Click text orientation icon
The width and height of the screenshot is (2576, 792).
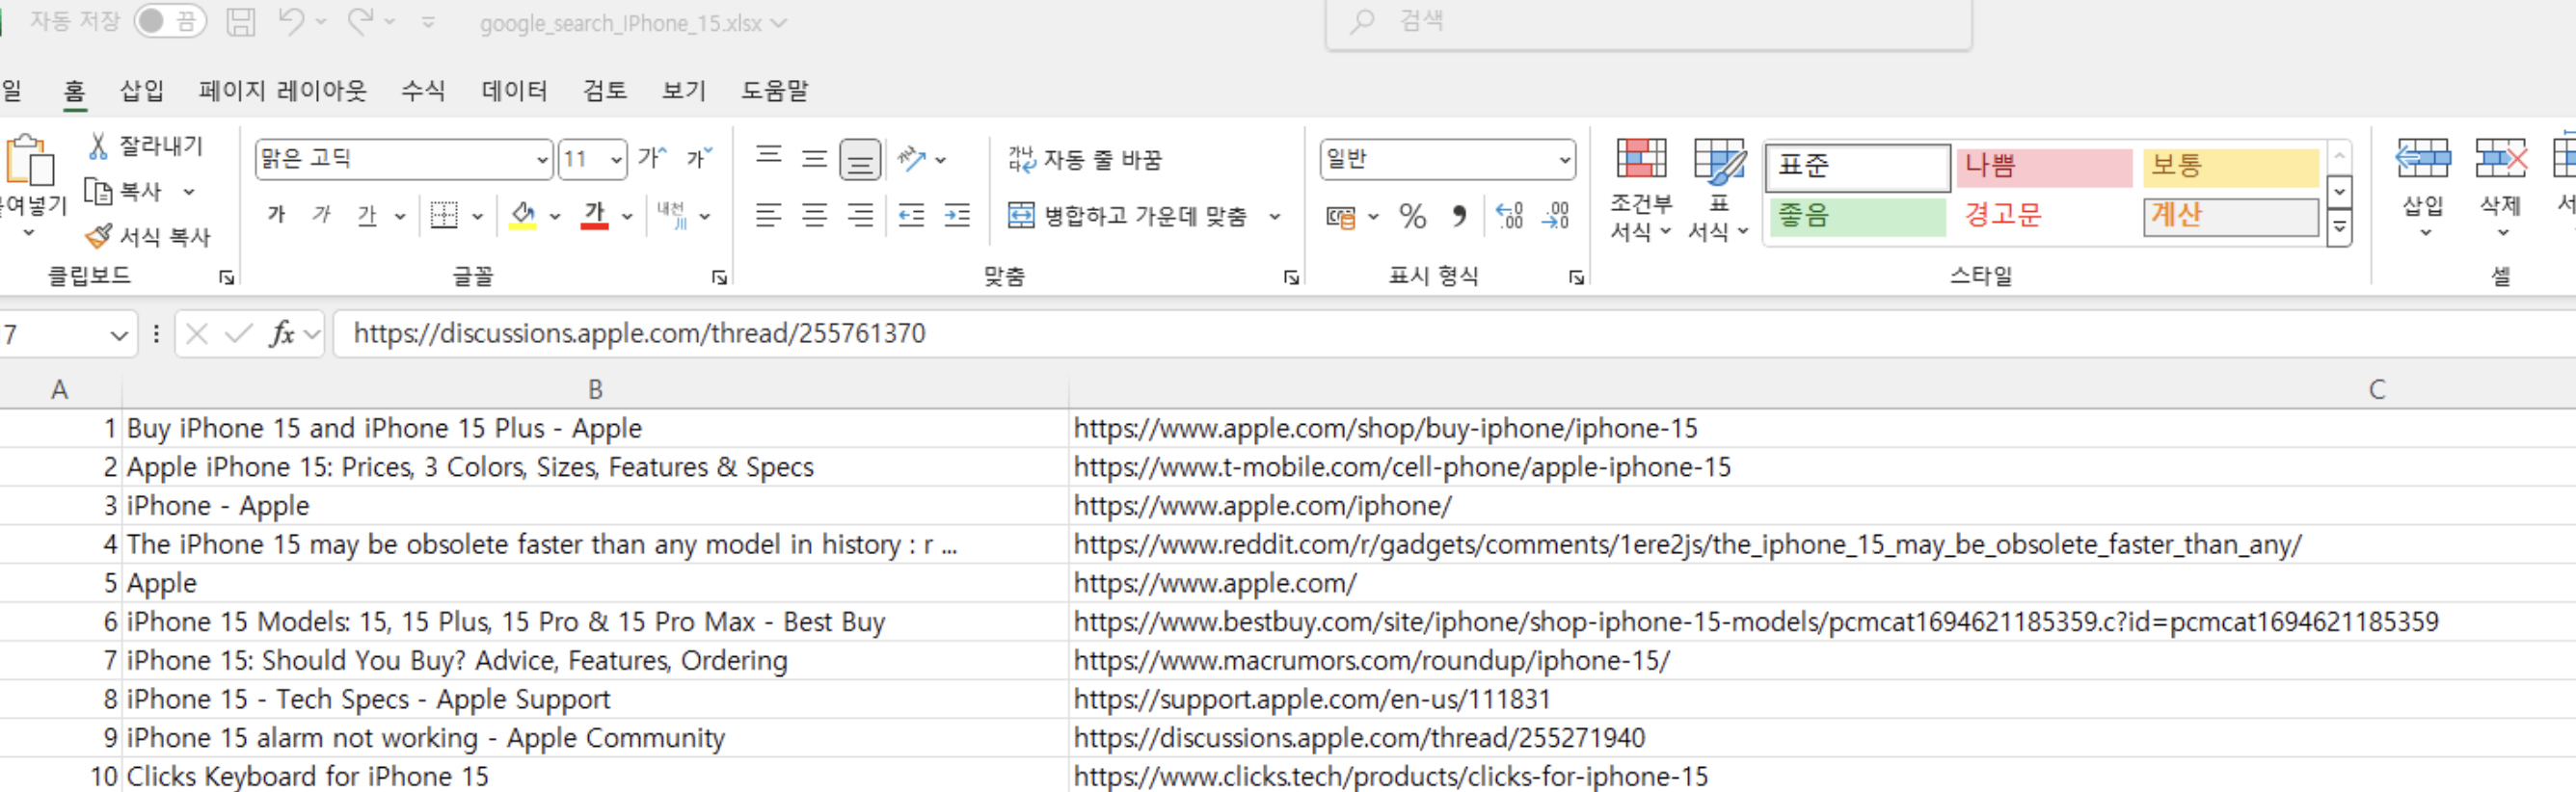click(911, 158)
